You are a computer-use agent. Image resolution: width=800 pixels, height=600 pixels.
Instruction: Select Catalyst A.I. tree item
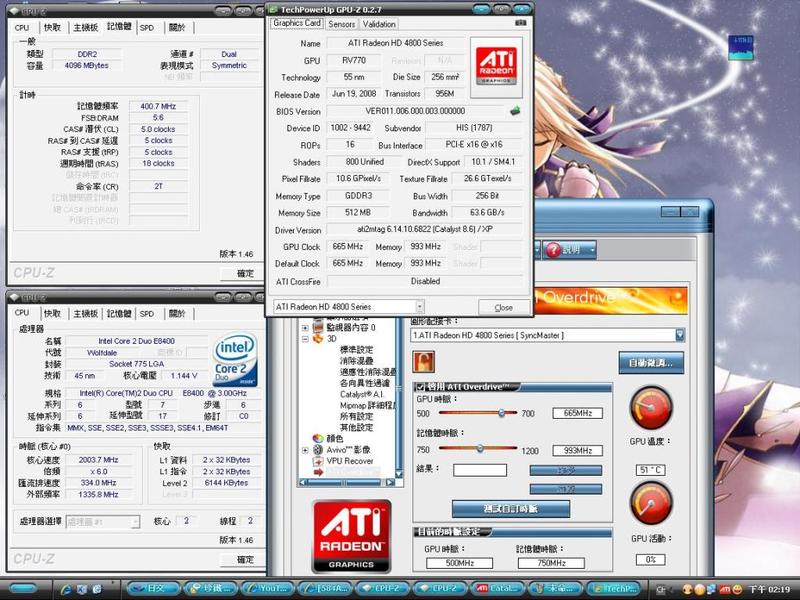[x=362, y=394]
